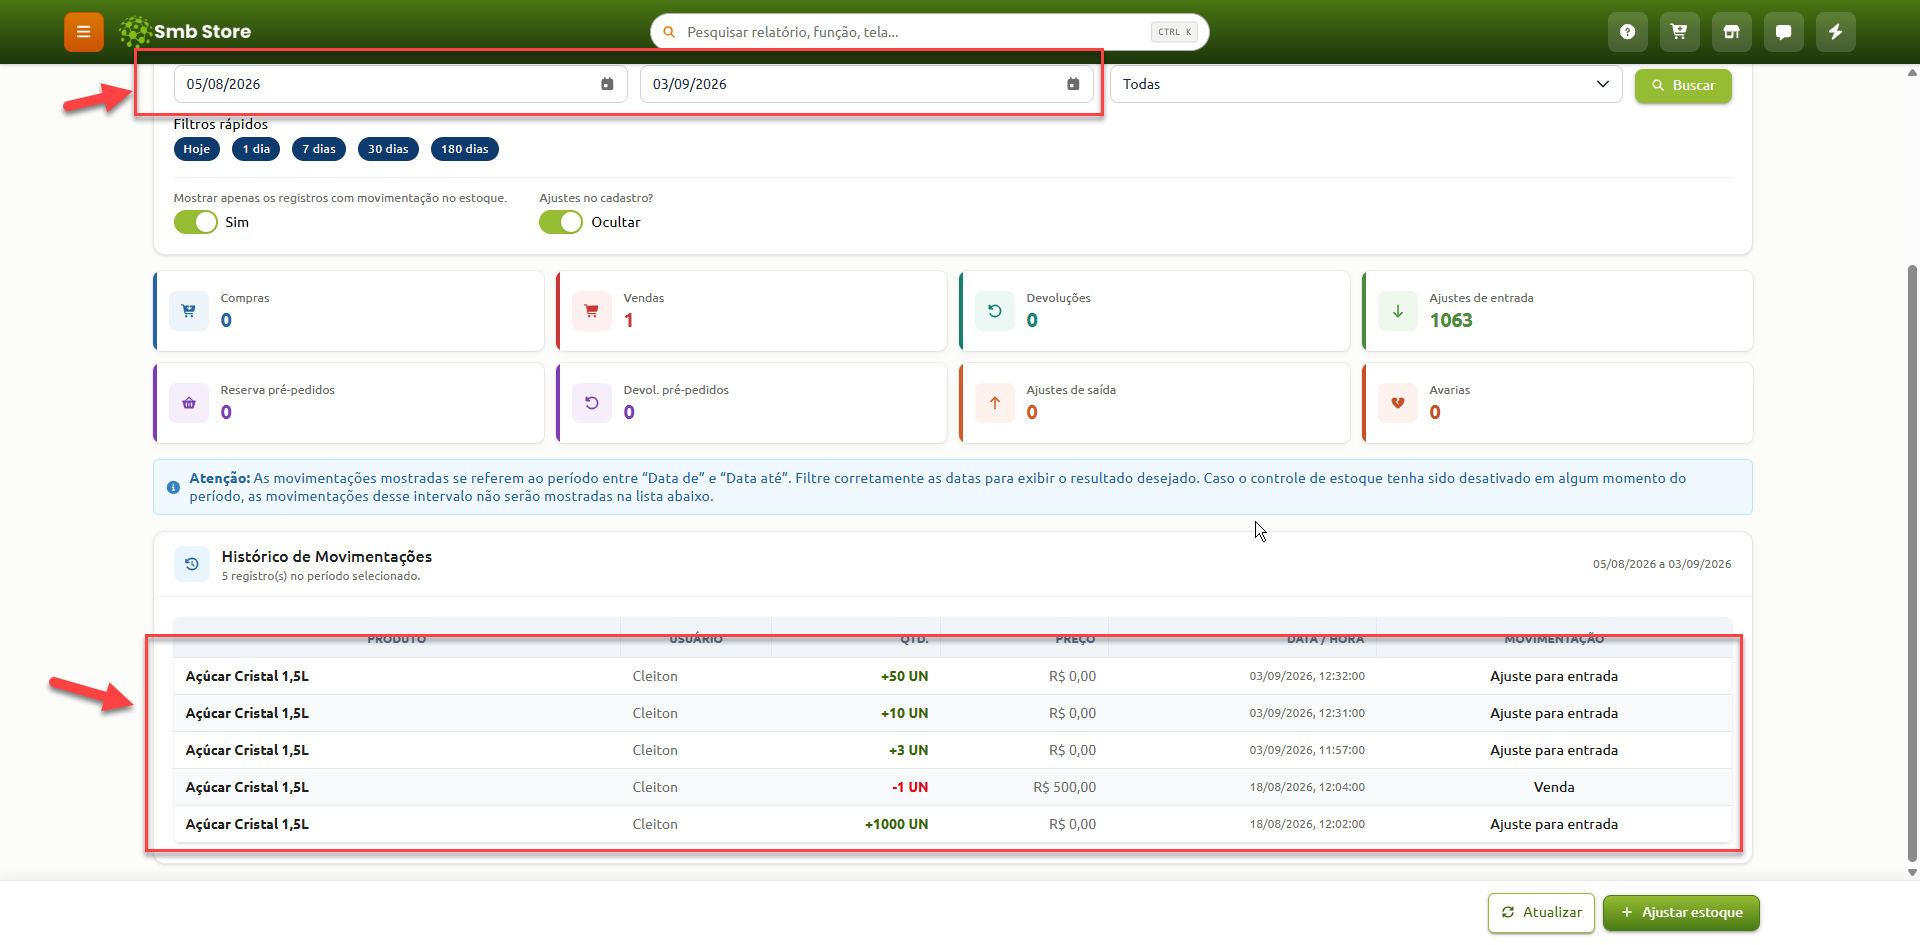
Task: Click the 03/09/2026 end date field
Action: pyautogui.click(x=866, y=84)
